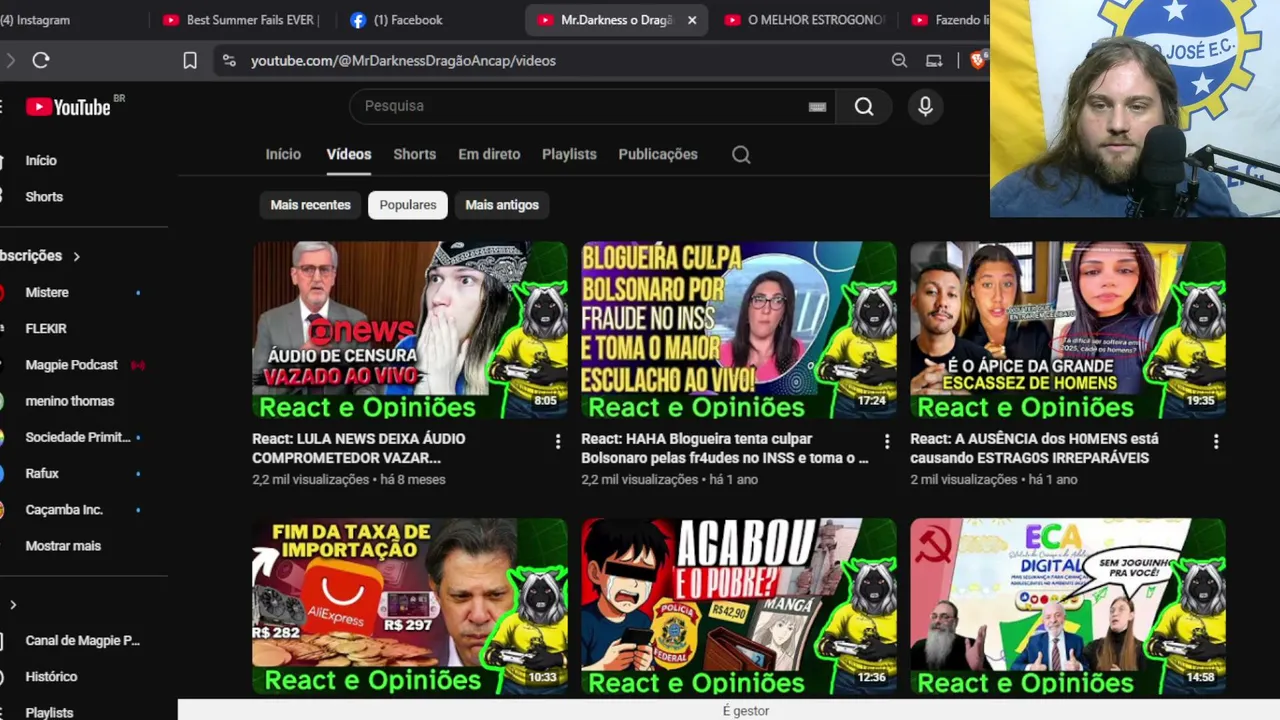This screenshot has width=1280, height=720.
Task: Open the channel's Início tab
Action: (x=283, y=154)
